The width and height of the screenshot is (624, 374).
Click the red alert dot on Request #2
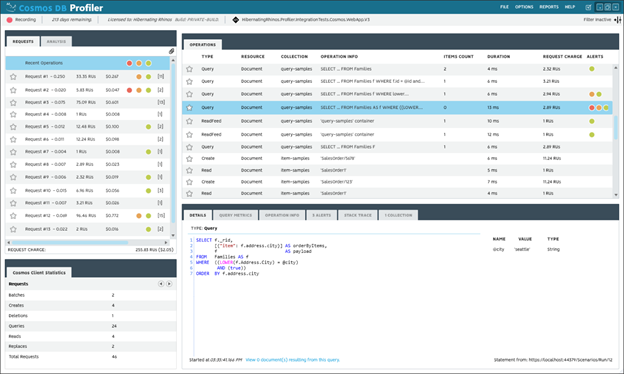point(129,90)
